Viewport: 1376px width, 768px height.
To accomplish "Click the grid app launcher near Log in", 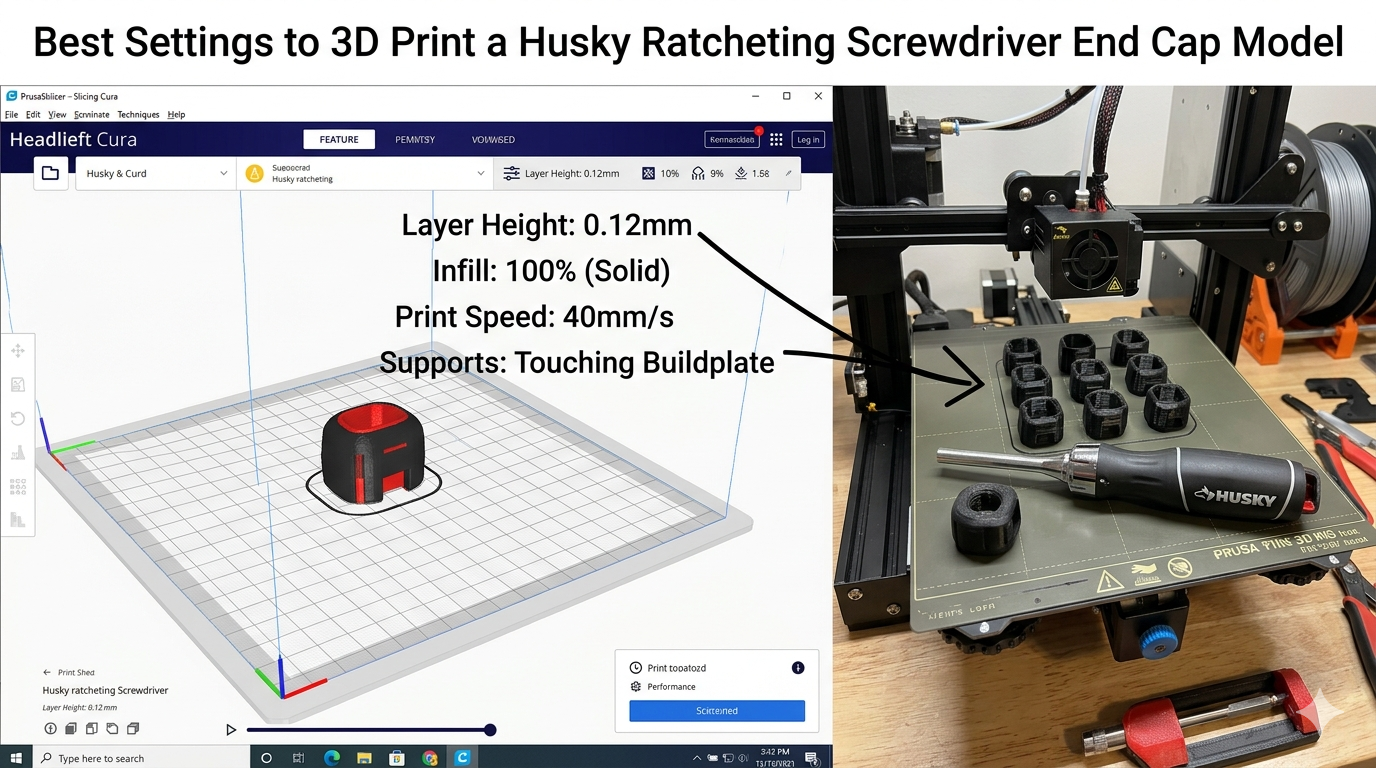I will pos(776,139).
